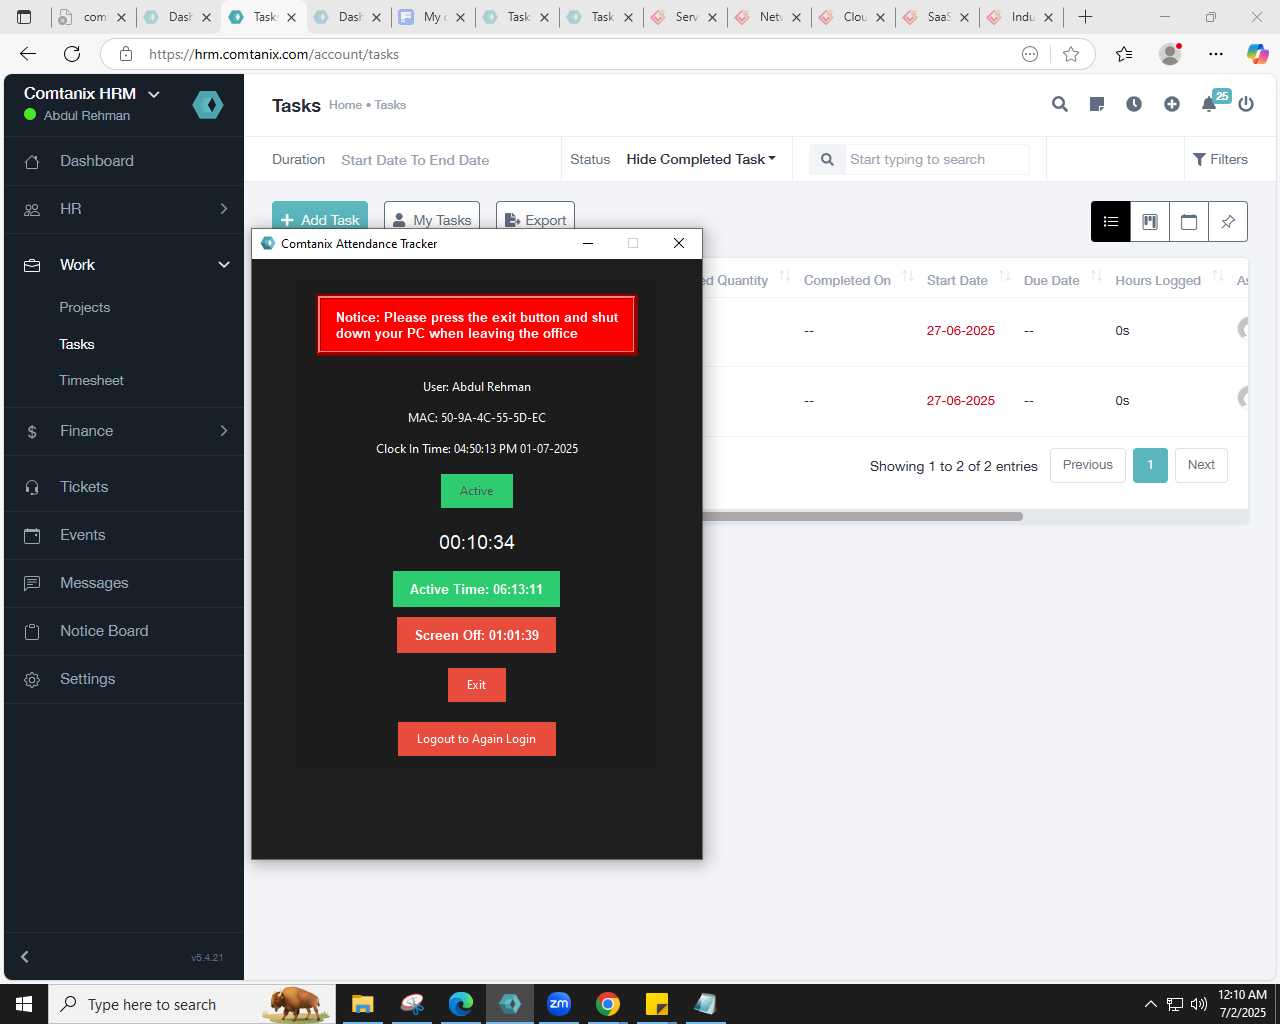Open the browser profile avatar icon

point(1170,54)
